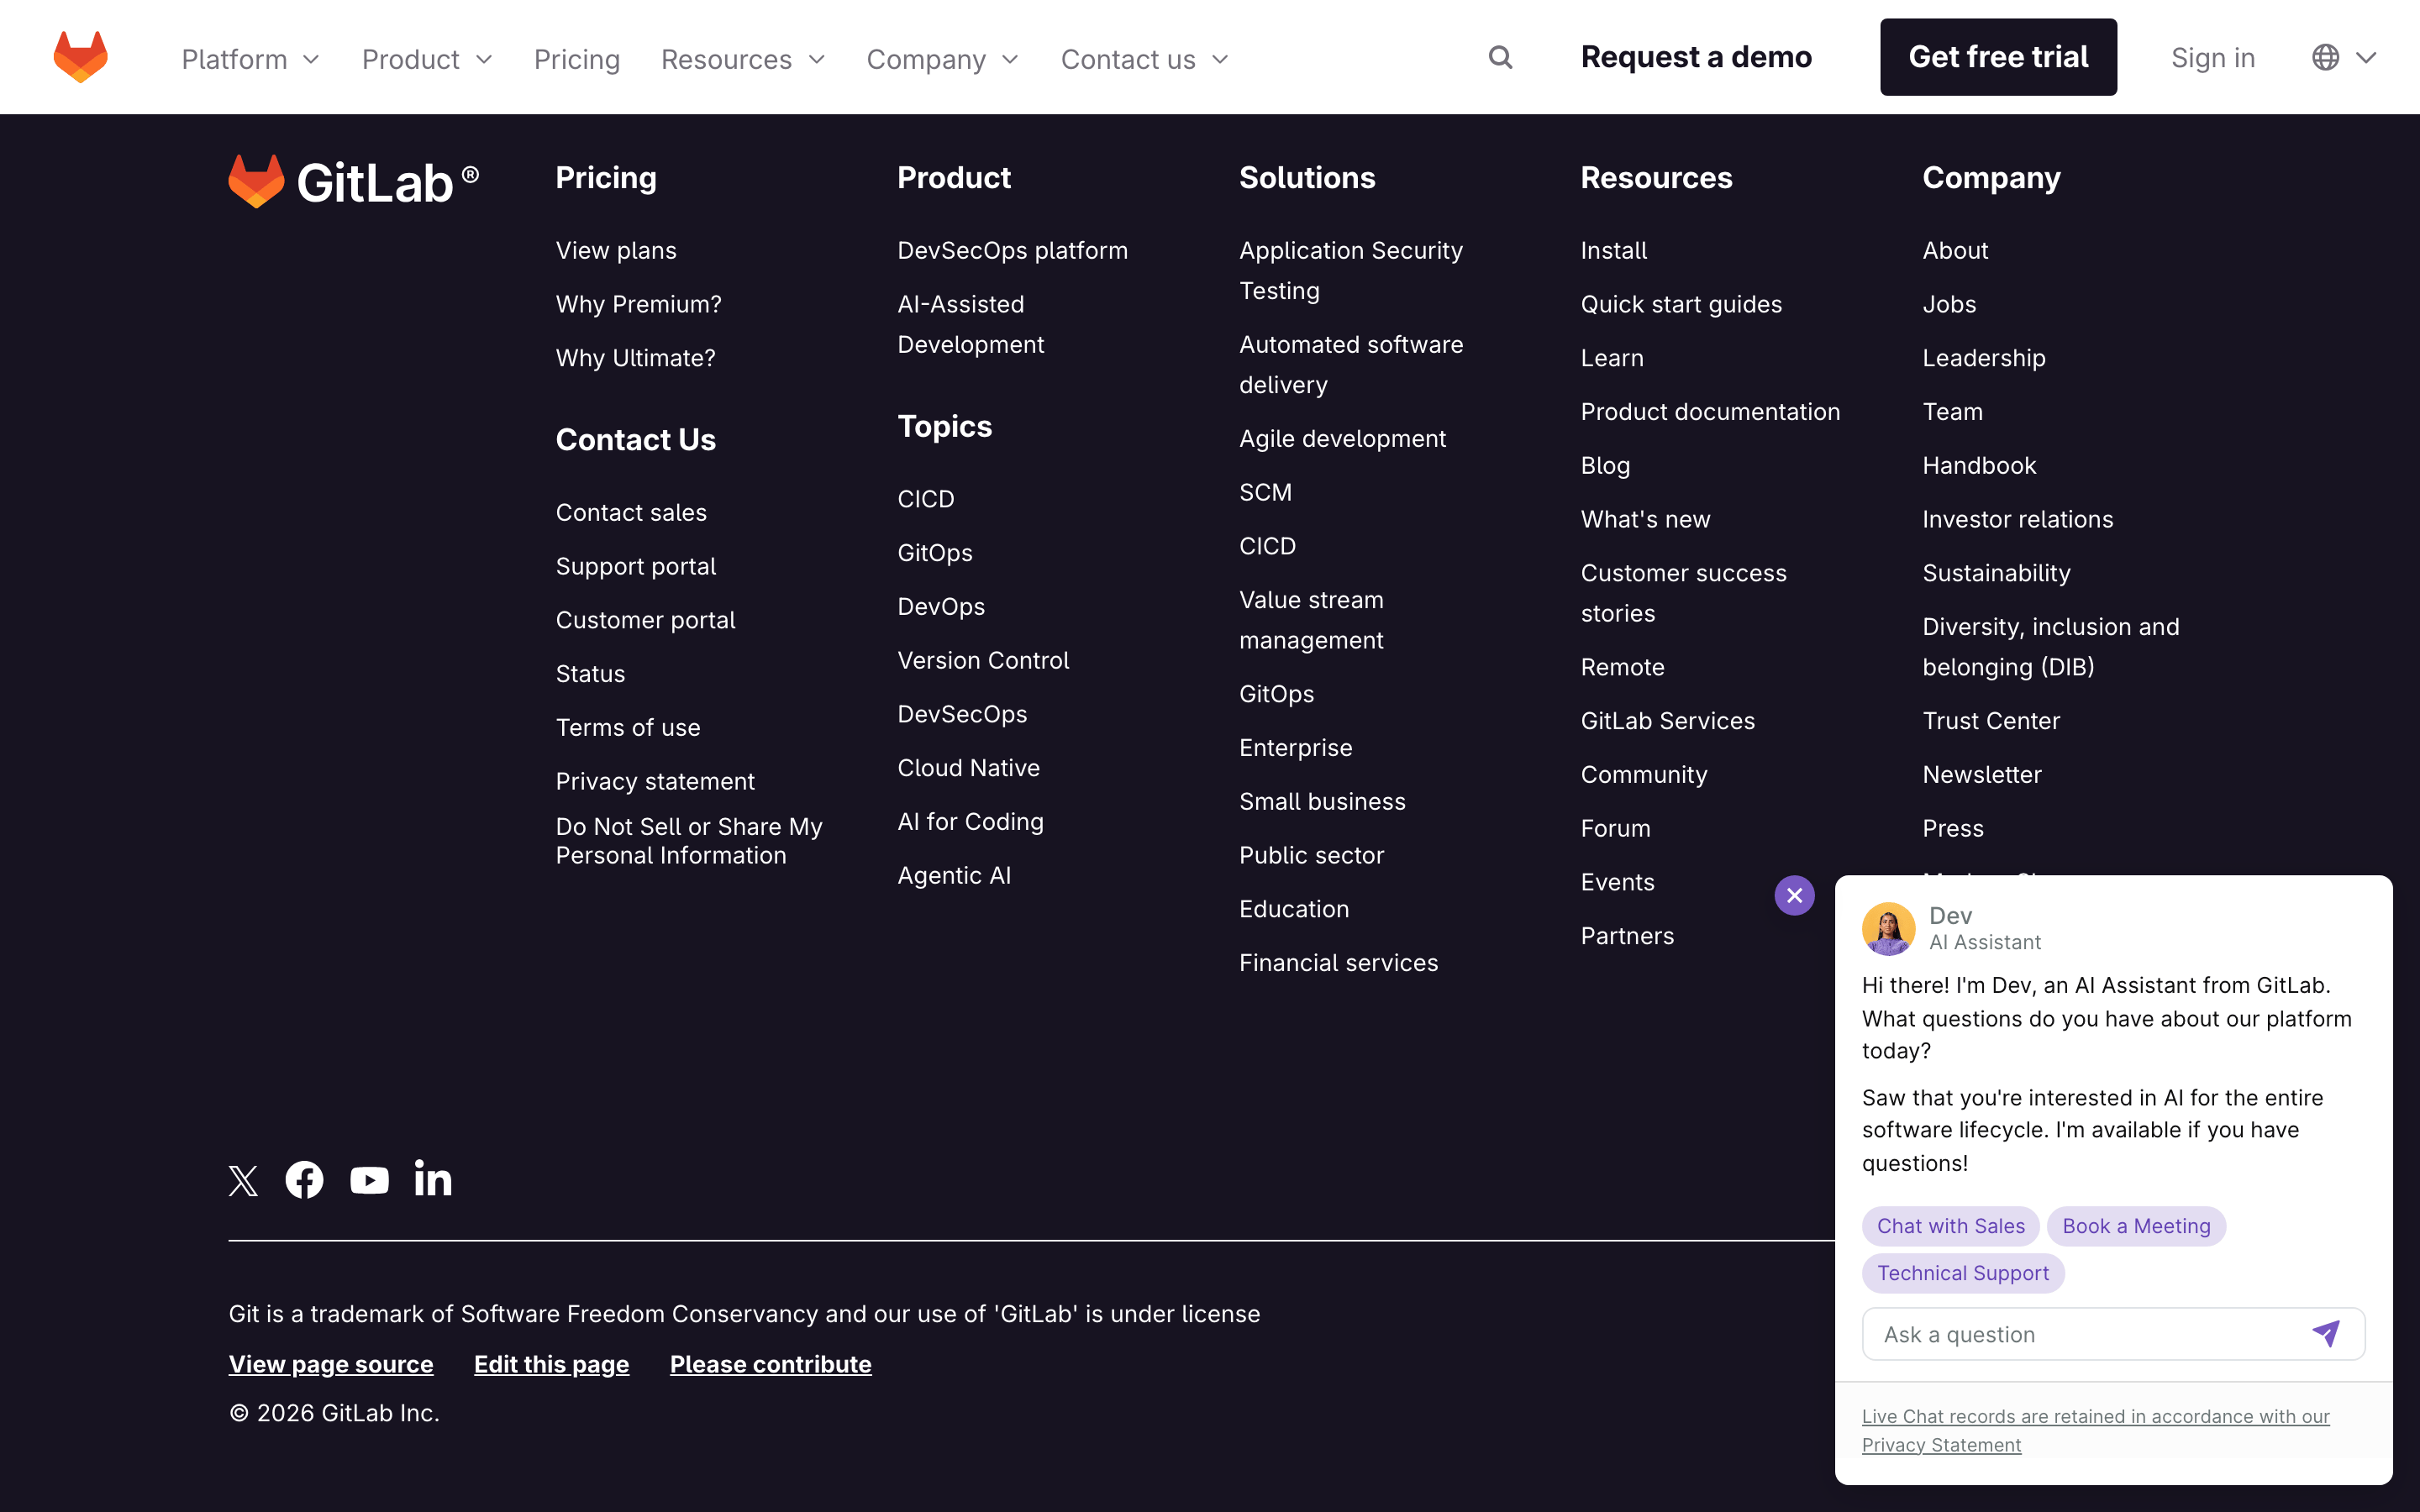
Task: Expand the Company navigation dropdown
Action: 942,59
